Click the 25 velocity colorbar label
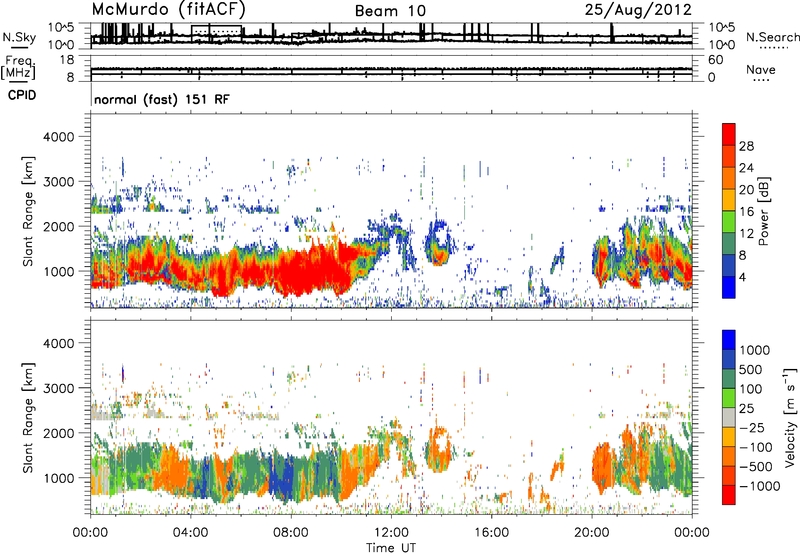 pyautogui.click(x=747, y=409)
